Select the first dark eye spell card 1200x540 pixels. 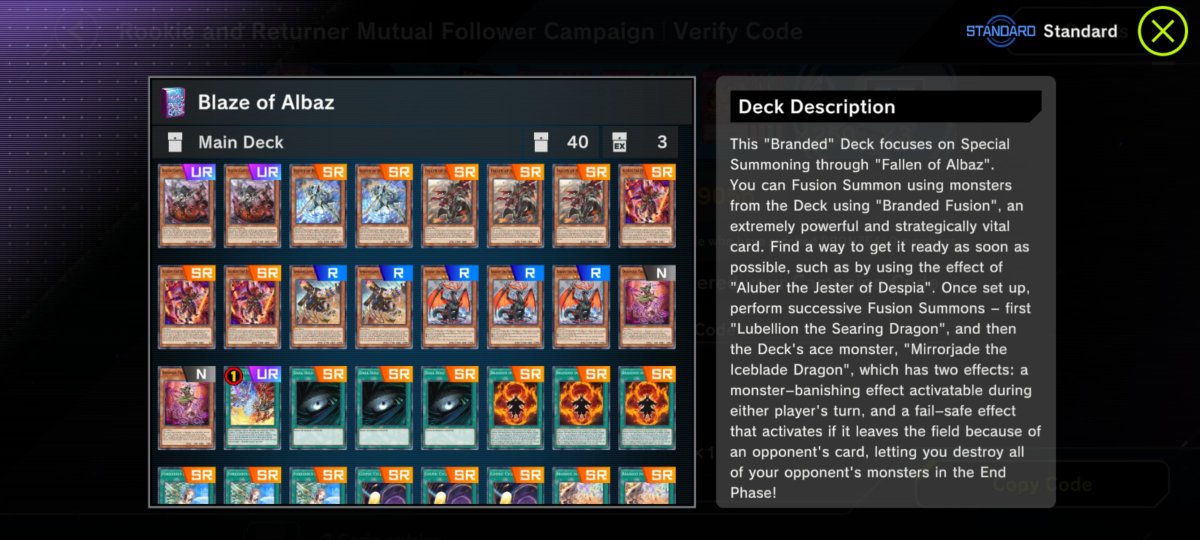(x=319, y=407)
